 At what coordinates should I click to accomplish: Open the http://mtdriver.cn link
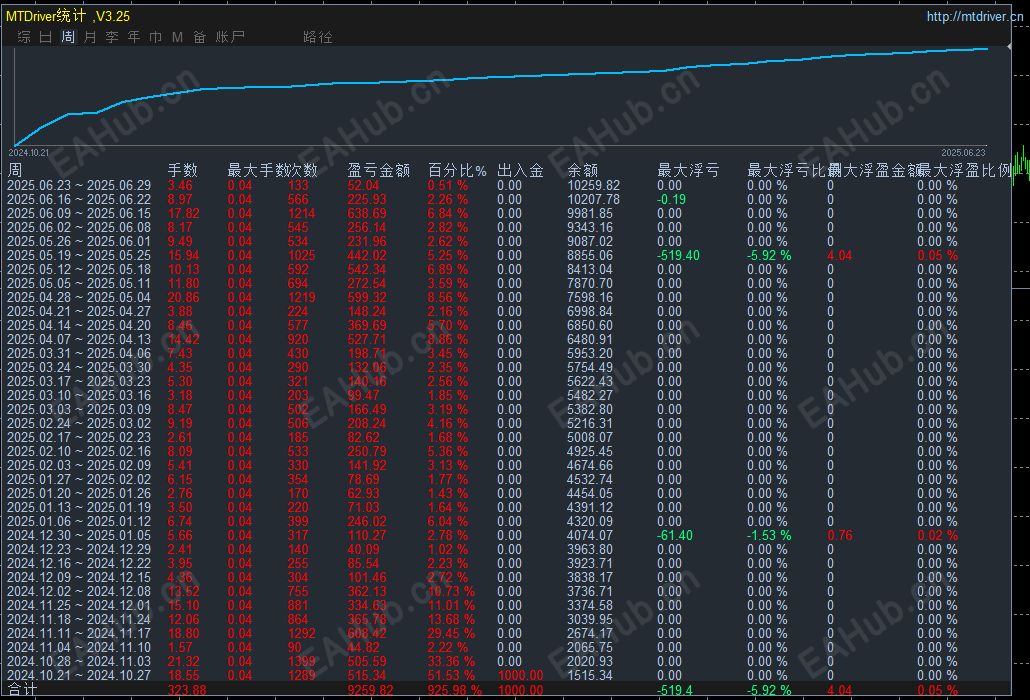[x=975, y=16]
